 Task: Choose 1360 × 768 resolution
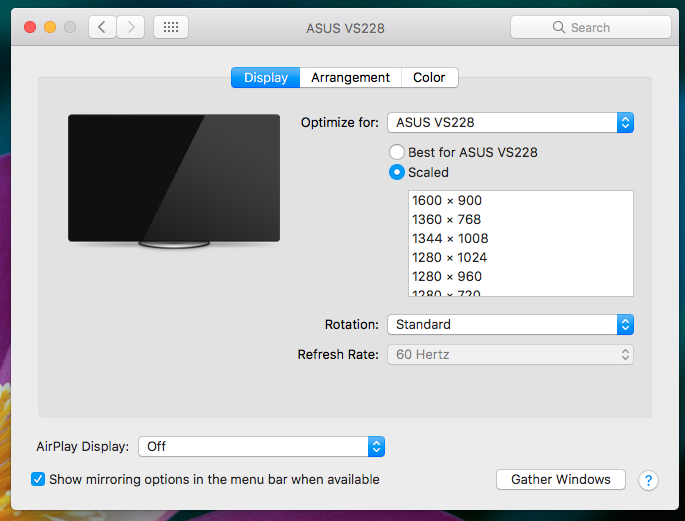point(521,219)
